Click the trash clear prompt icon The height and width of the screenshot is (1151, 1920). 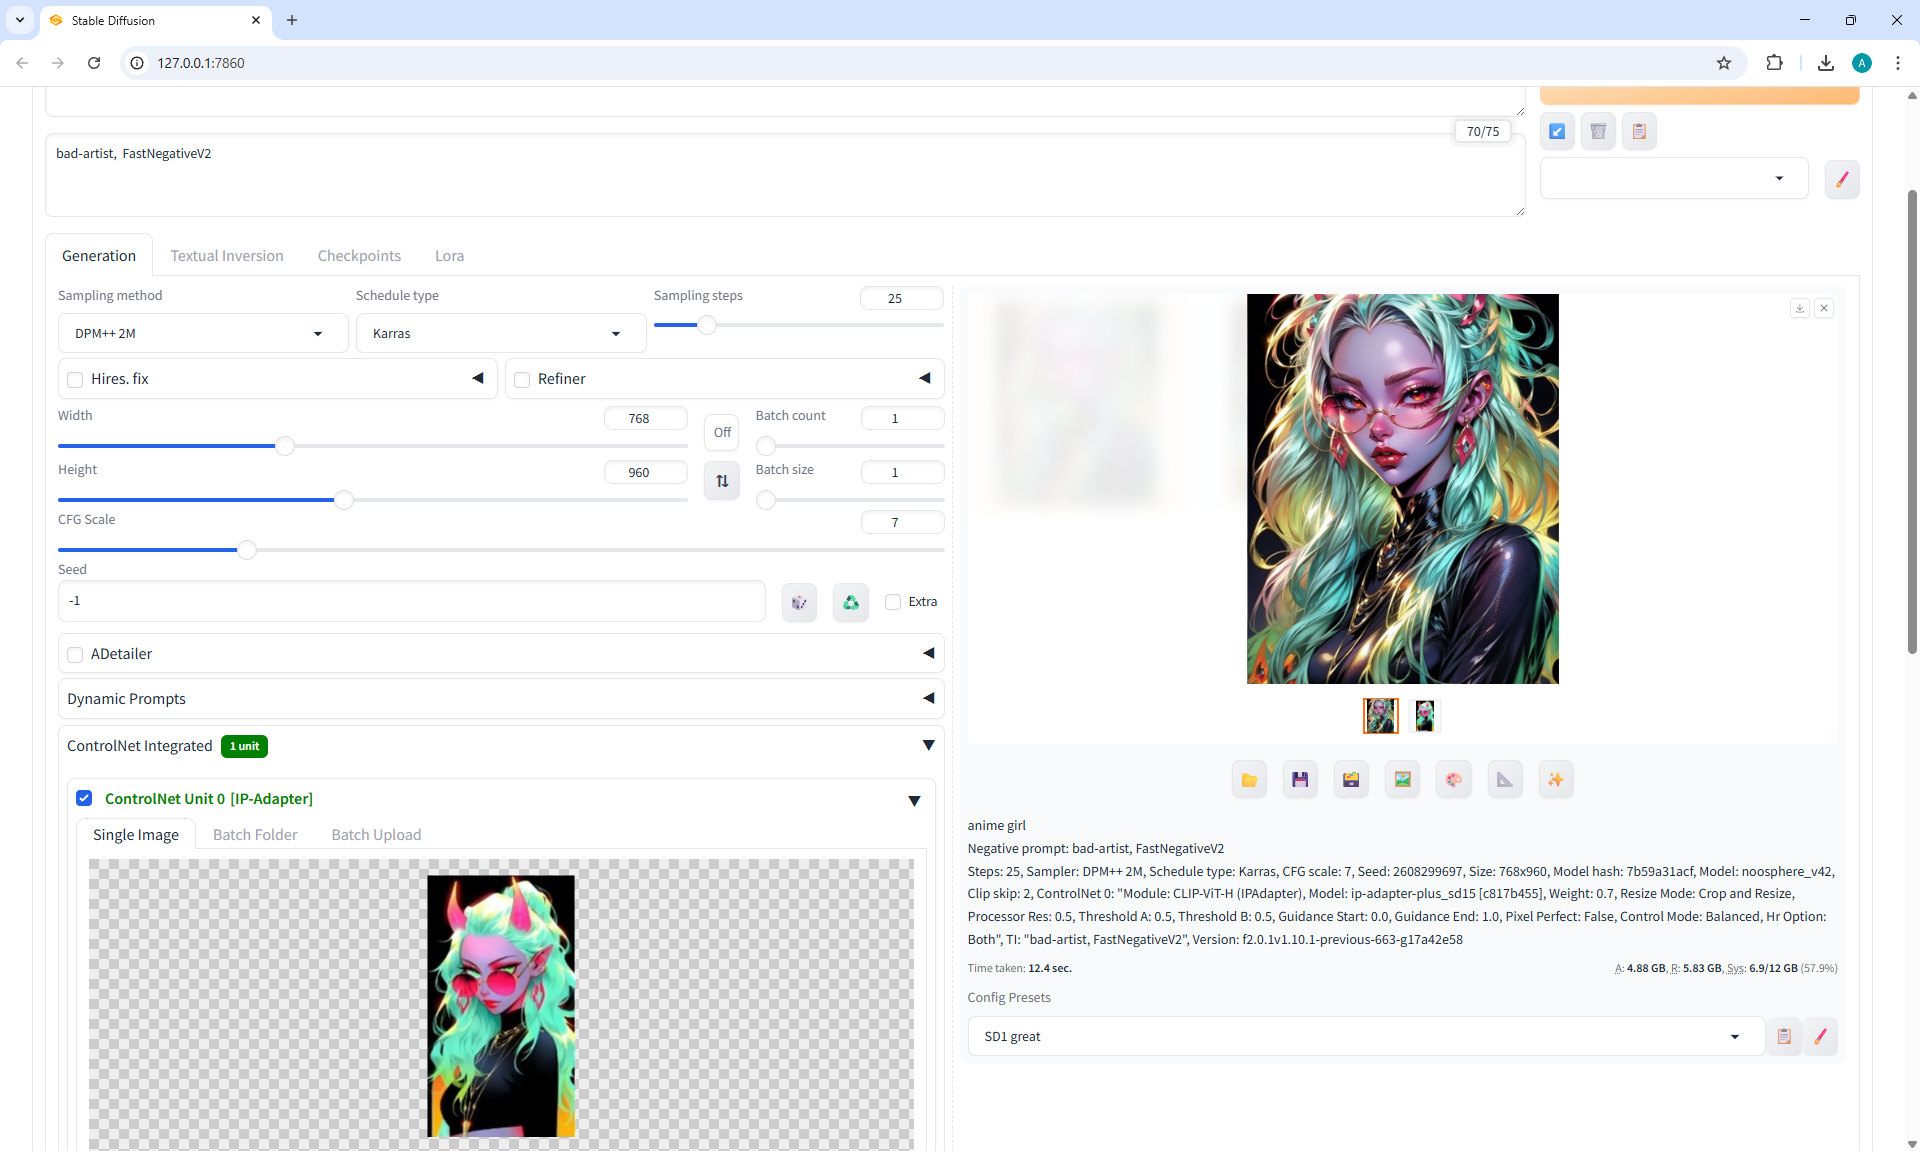[x=1598, y=131]
